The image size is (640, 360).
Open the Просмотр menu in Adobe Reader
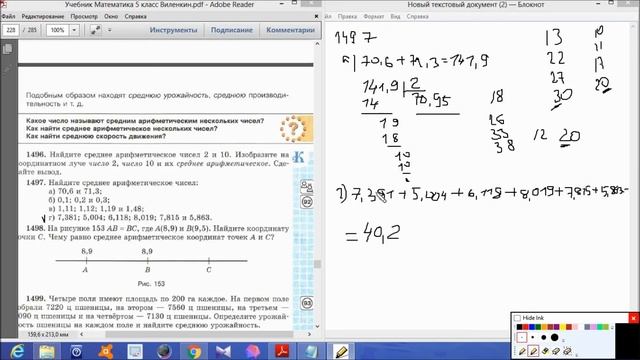84,17
